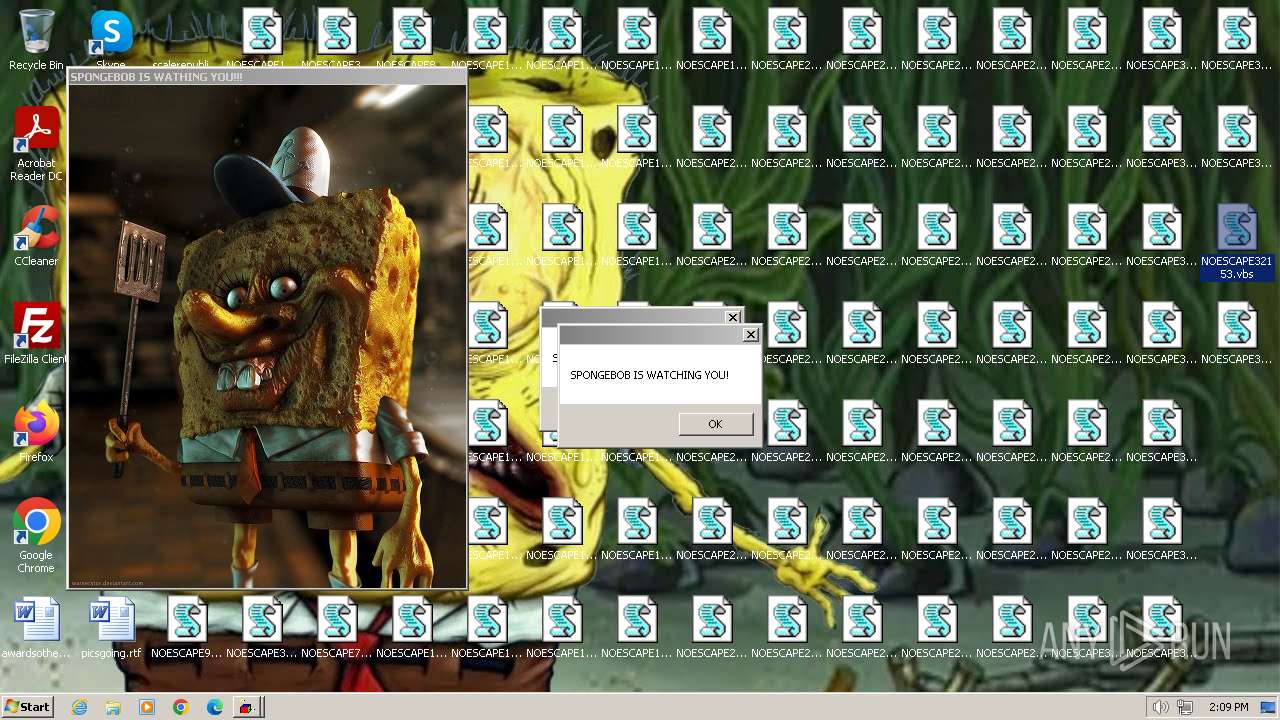1280x720 pixels.
Task: Select the FileZilla Client shortcut
Action: click(x=36, y=334)
